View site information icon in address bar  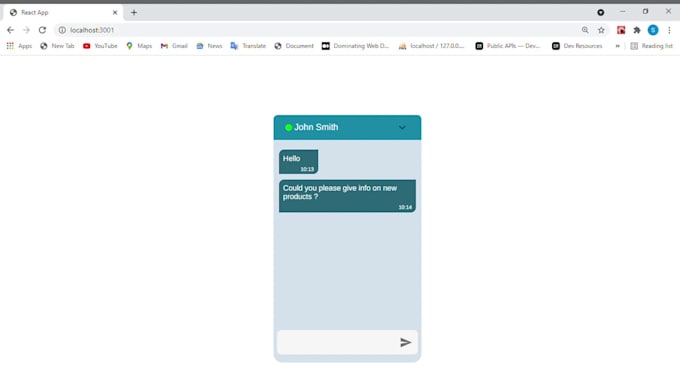pos(62,30)
